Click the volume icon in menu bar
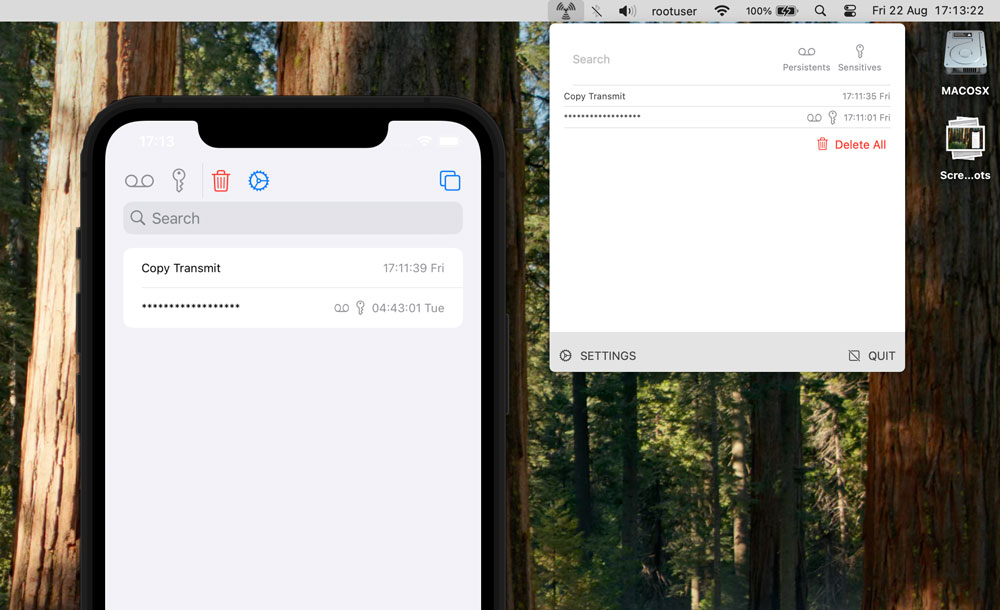Screen dimensions: 1000x610 (627, 11)
